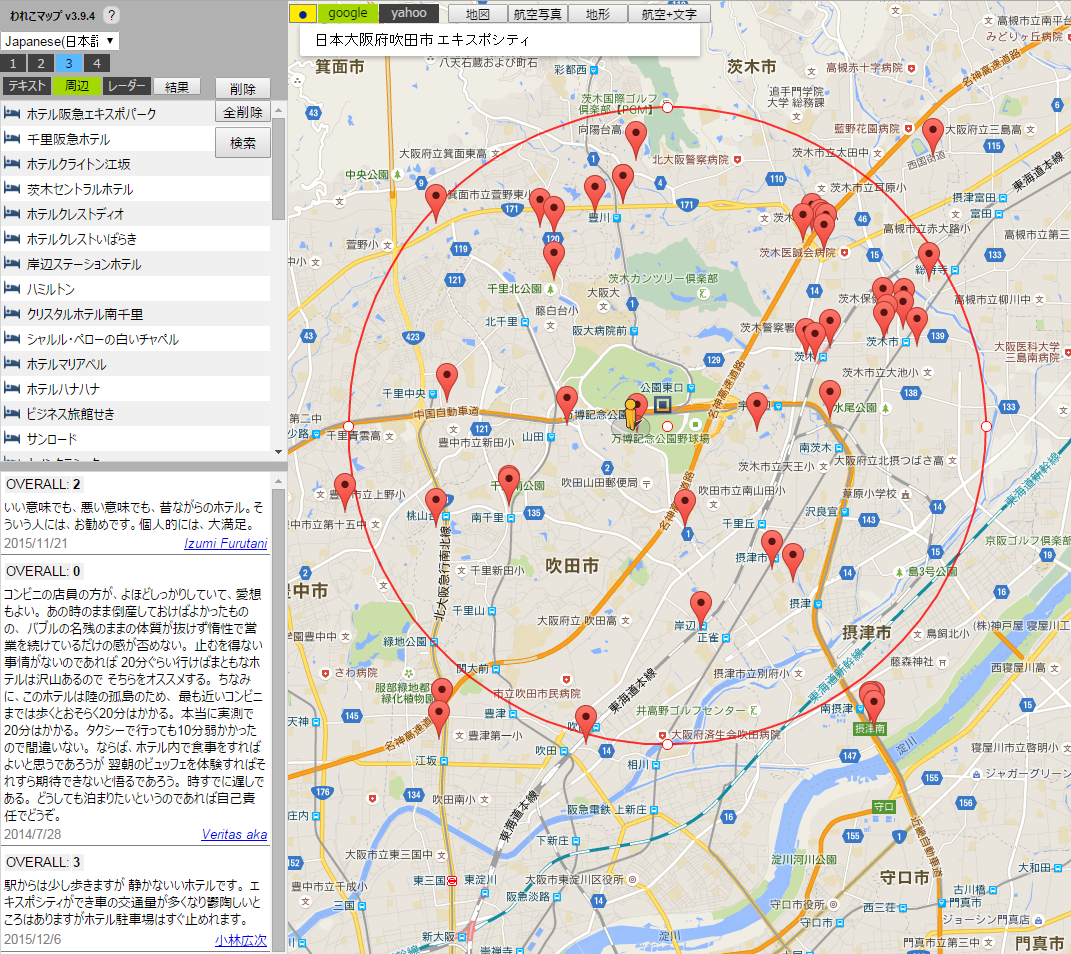The width and height of the screenshot is (1071, 954).
Task: Open reviewer link 小林広次
Action: click(241, 940)
